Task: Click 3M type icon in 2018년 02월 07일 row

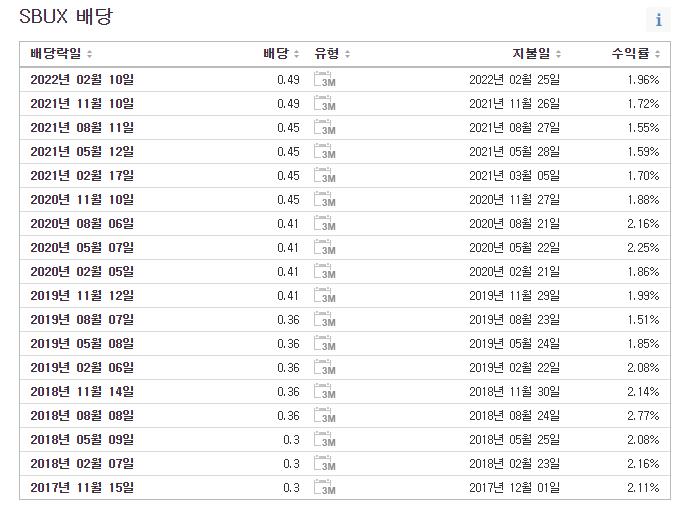Action: coord(325,464)
